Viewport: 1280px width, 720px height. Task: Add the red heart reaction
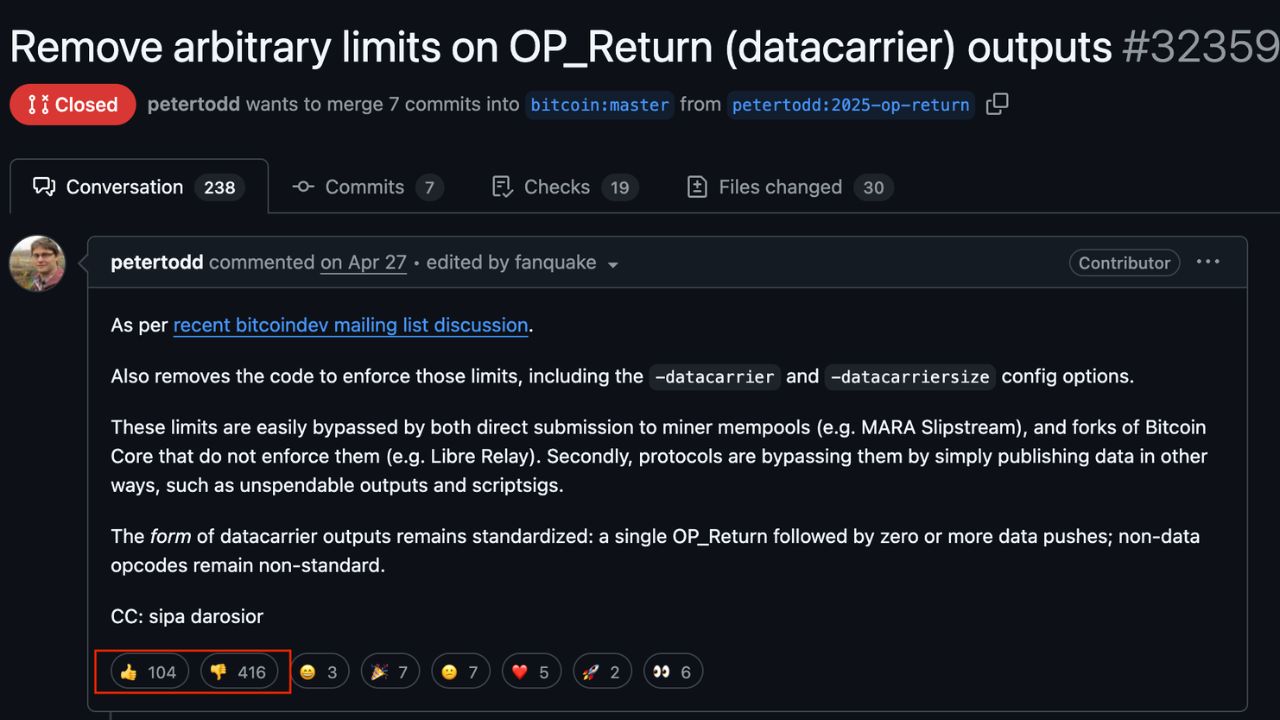point(532,672)
